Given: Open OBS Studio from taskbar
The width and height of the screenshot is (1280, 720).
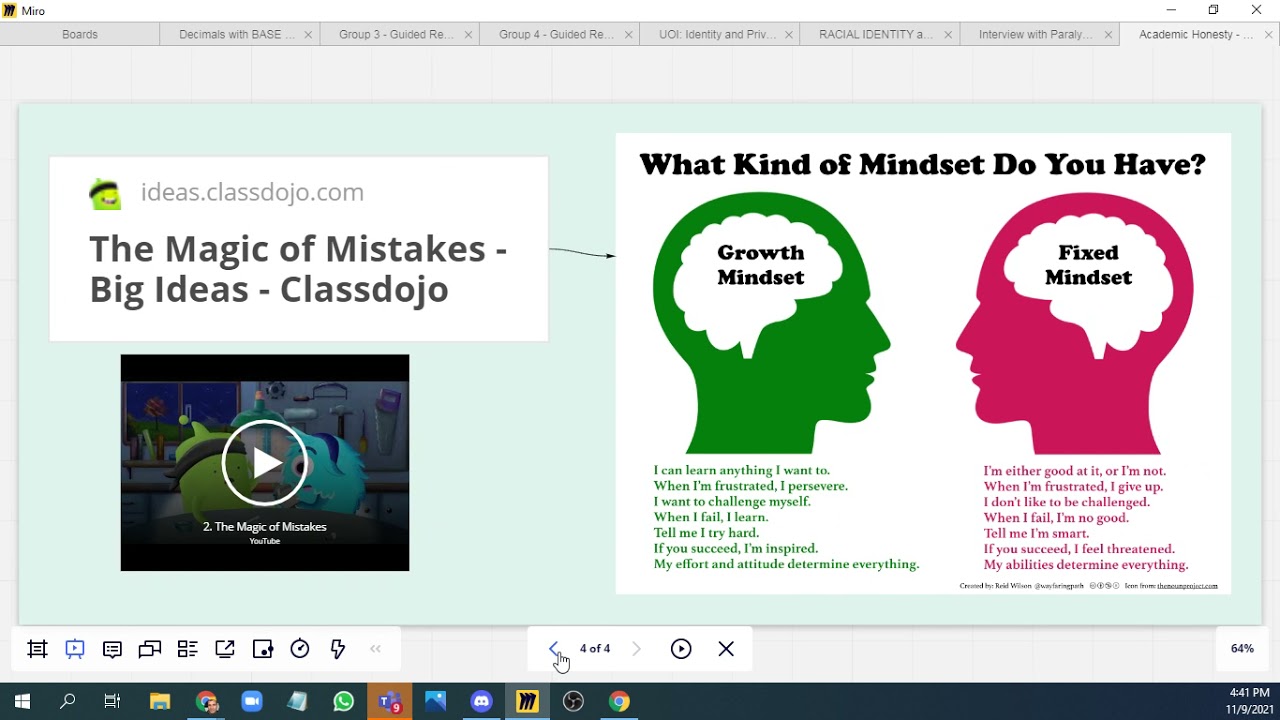Looking at the screenshot, I should tap(573, 701).
